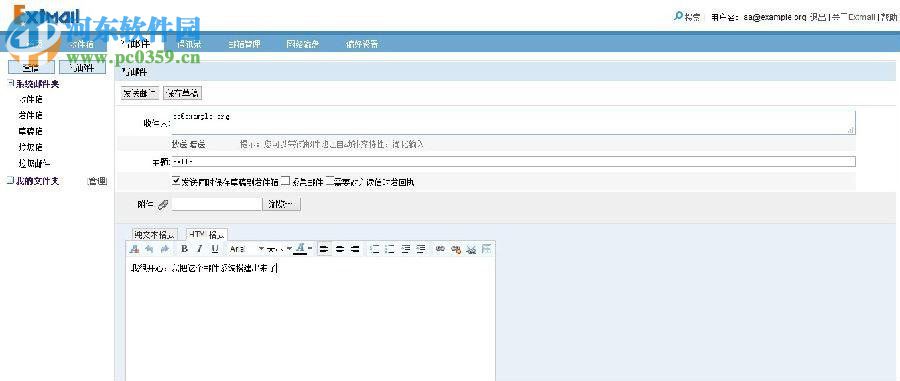The height and width of the screenshot is (381, 900).
Task: Click the 发送邮件 send button
Action: [139, 93]
